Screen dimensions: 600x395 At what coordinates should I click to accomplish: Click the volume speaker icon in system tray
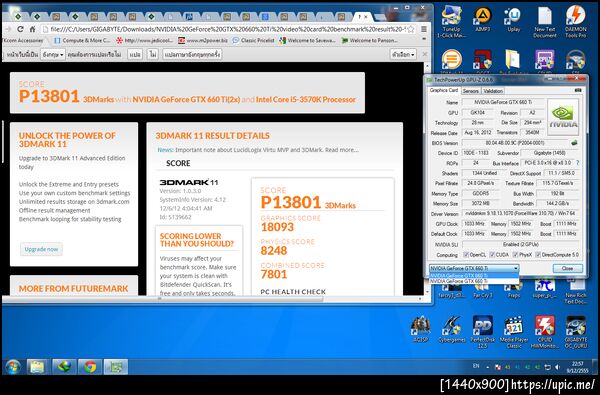[x=558, y=367]
